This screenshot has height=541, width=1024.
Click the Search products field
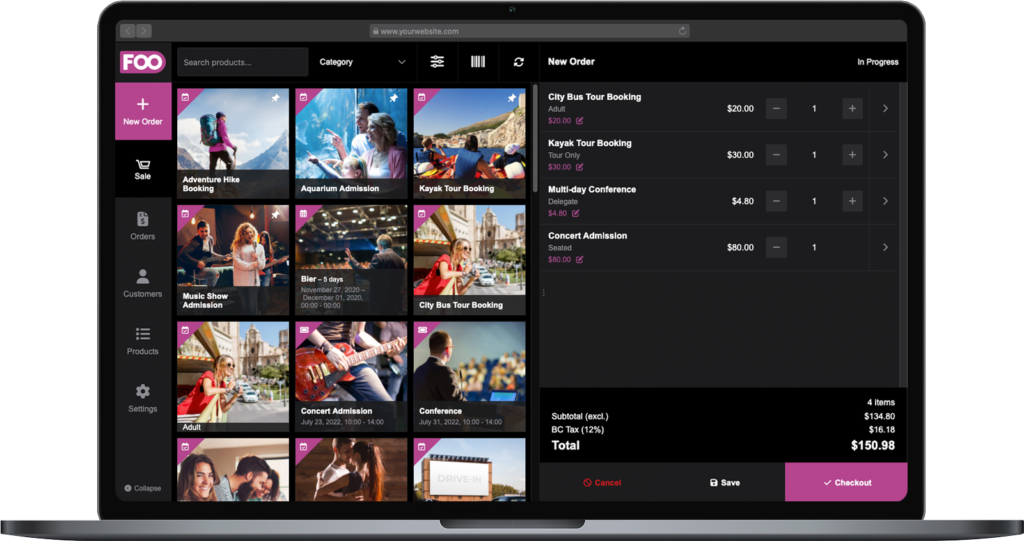click(x=242, y=62)
